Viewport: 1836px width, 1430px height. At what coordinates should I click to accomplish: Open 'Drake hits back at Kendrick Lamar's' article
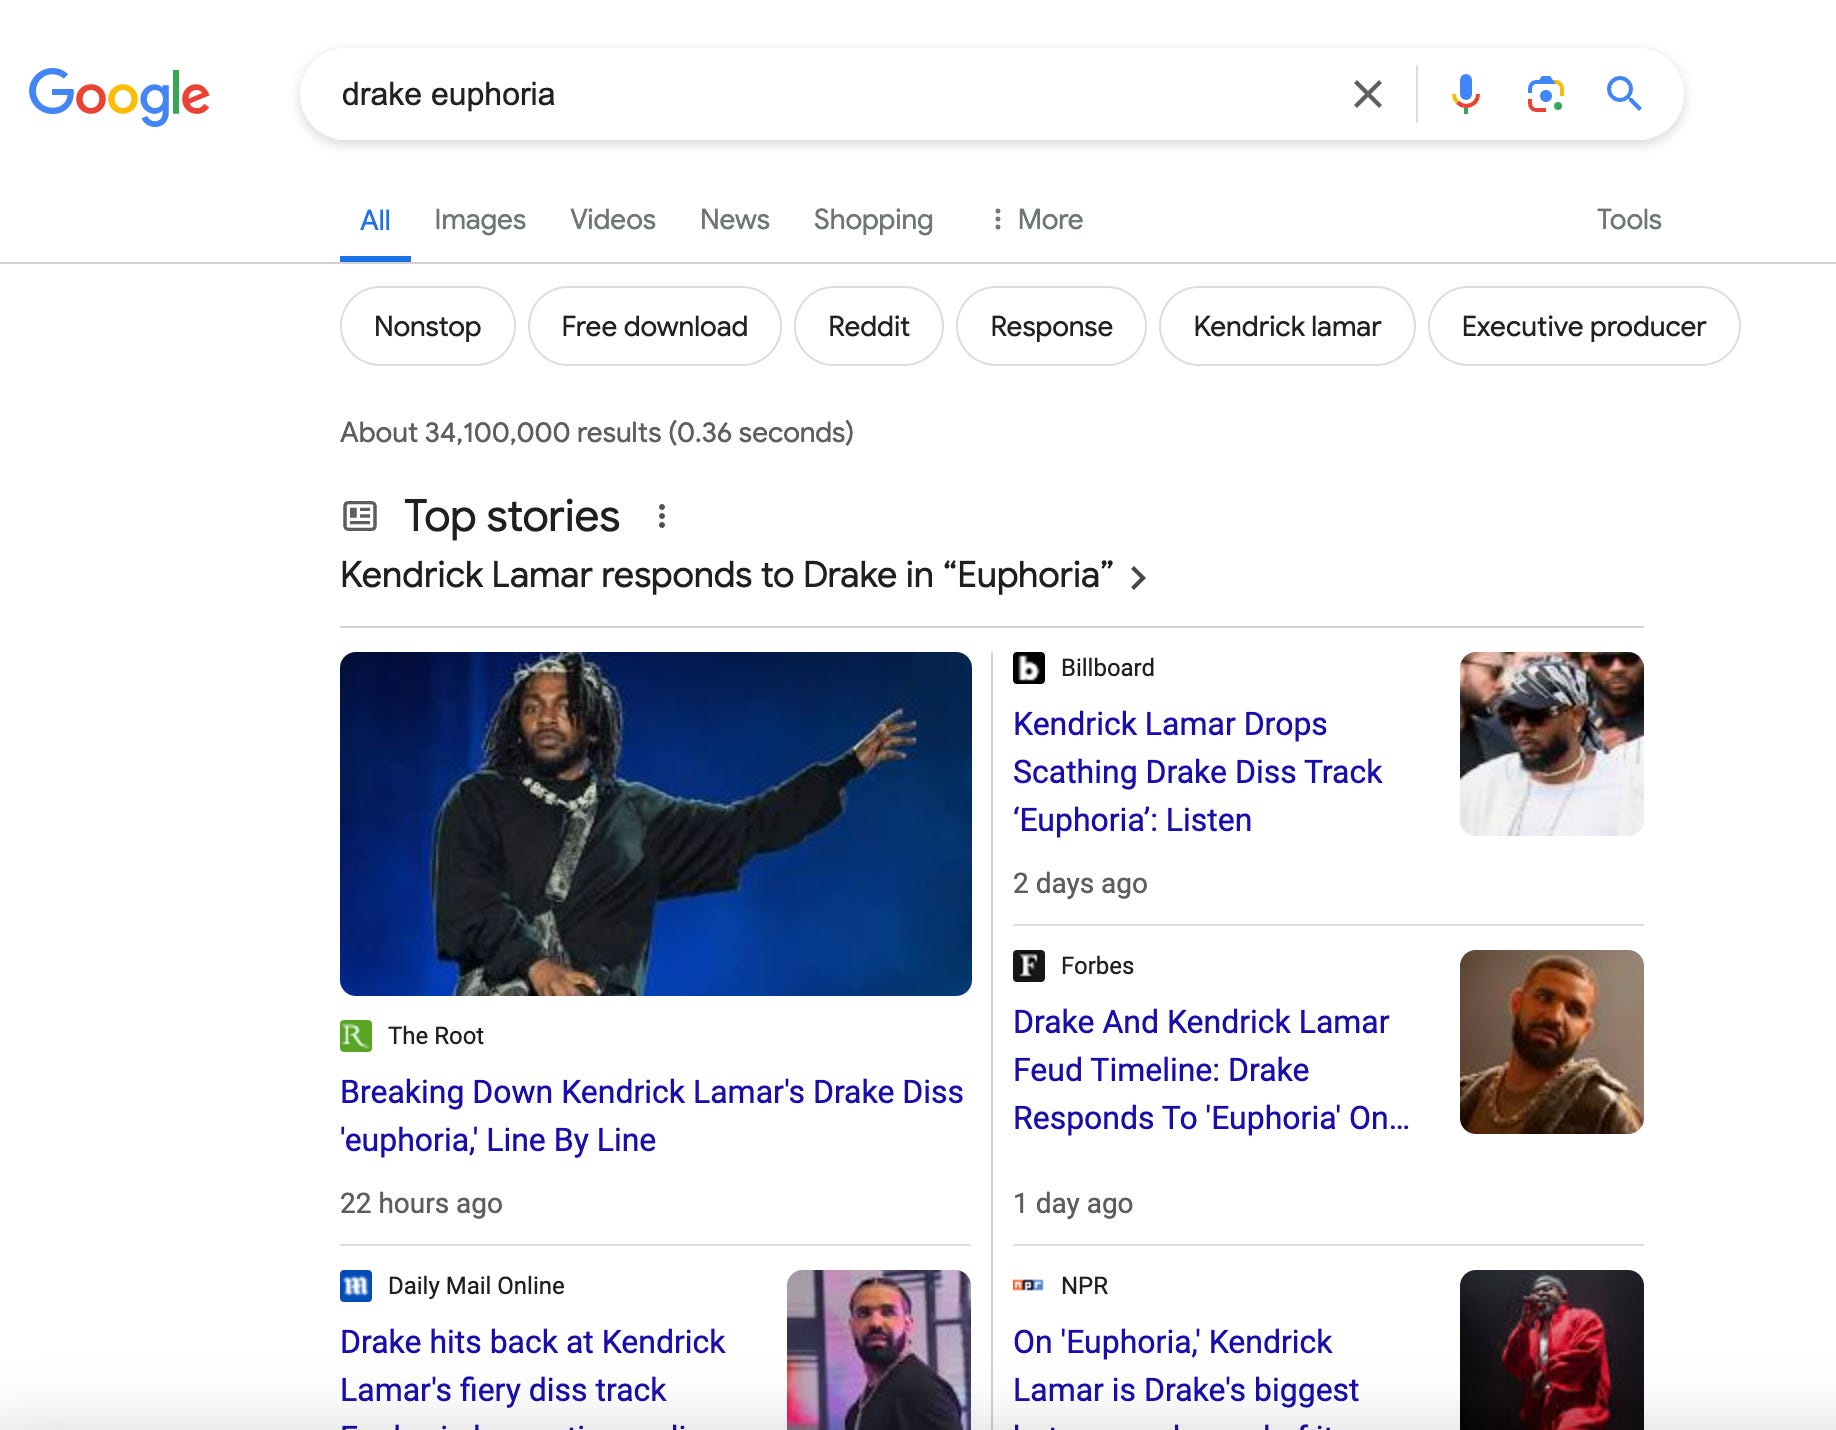(x=532, y=1375)
